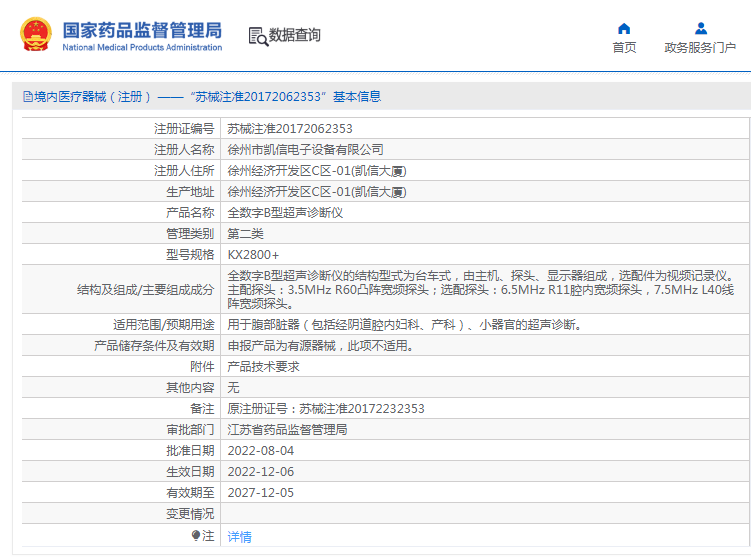Click the 政务服务门户 text label

tap(700, 47)
